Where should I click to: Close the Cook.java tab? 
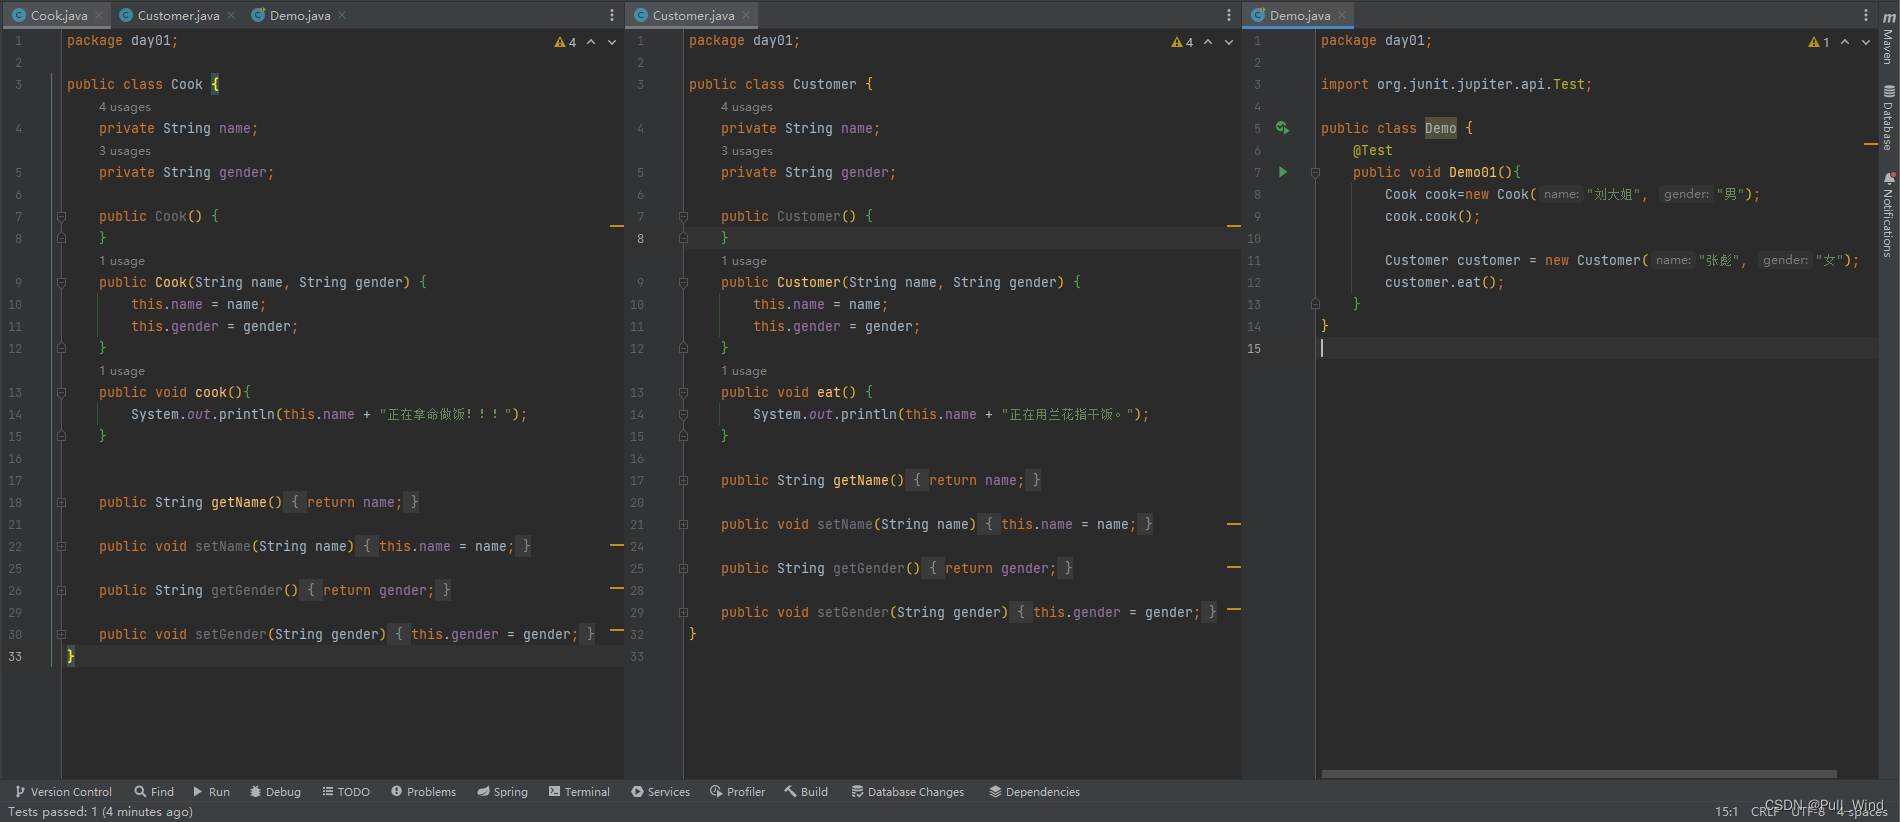(98, 15)
